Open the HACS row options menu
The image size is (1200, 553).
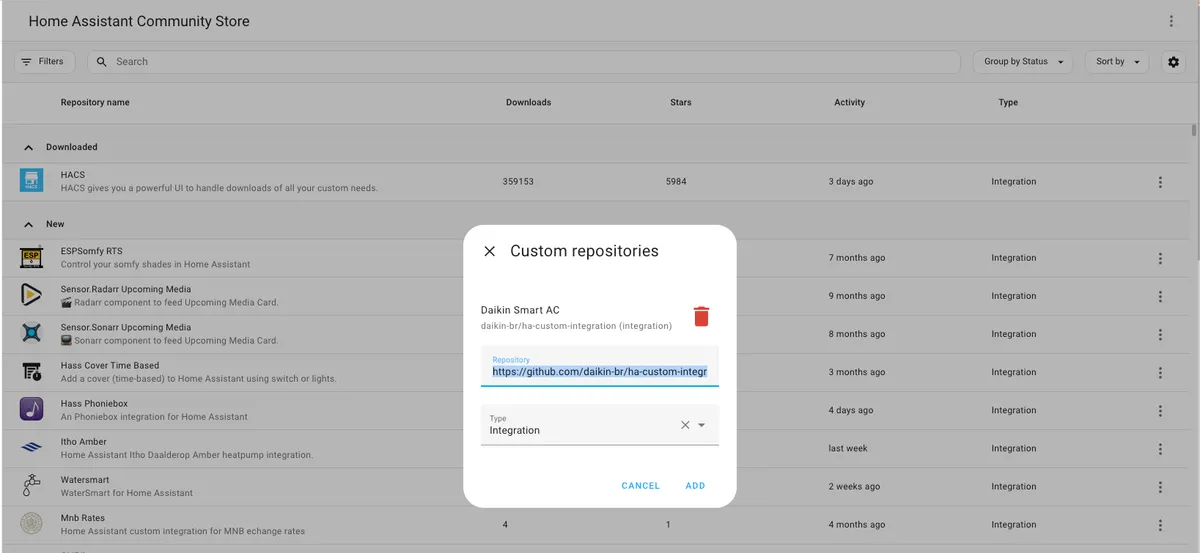tap(1160, 182)
